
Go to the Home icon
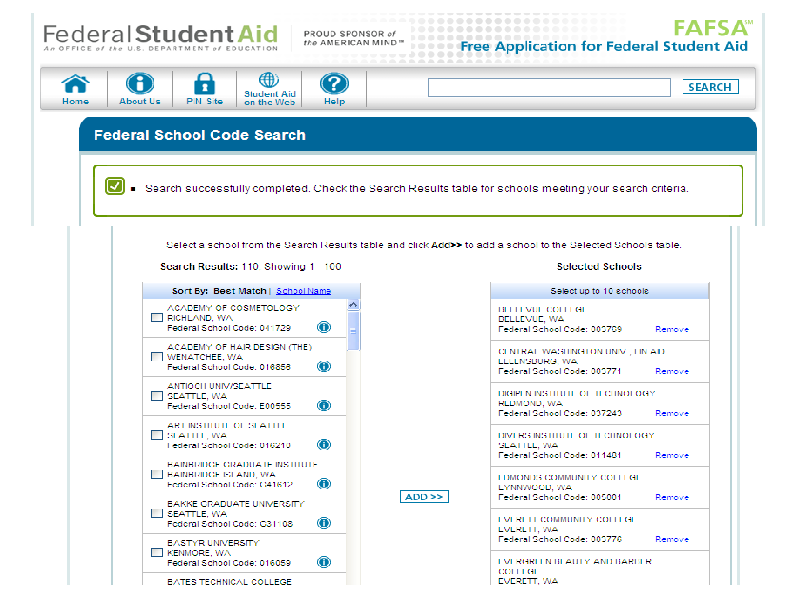tap(75, 84)
